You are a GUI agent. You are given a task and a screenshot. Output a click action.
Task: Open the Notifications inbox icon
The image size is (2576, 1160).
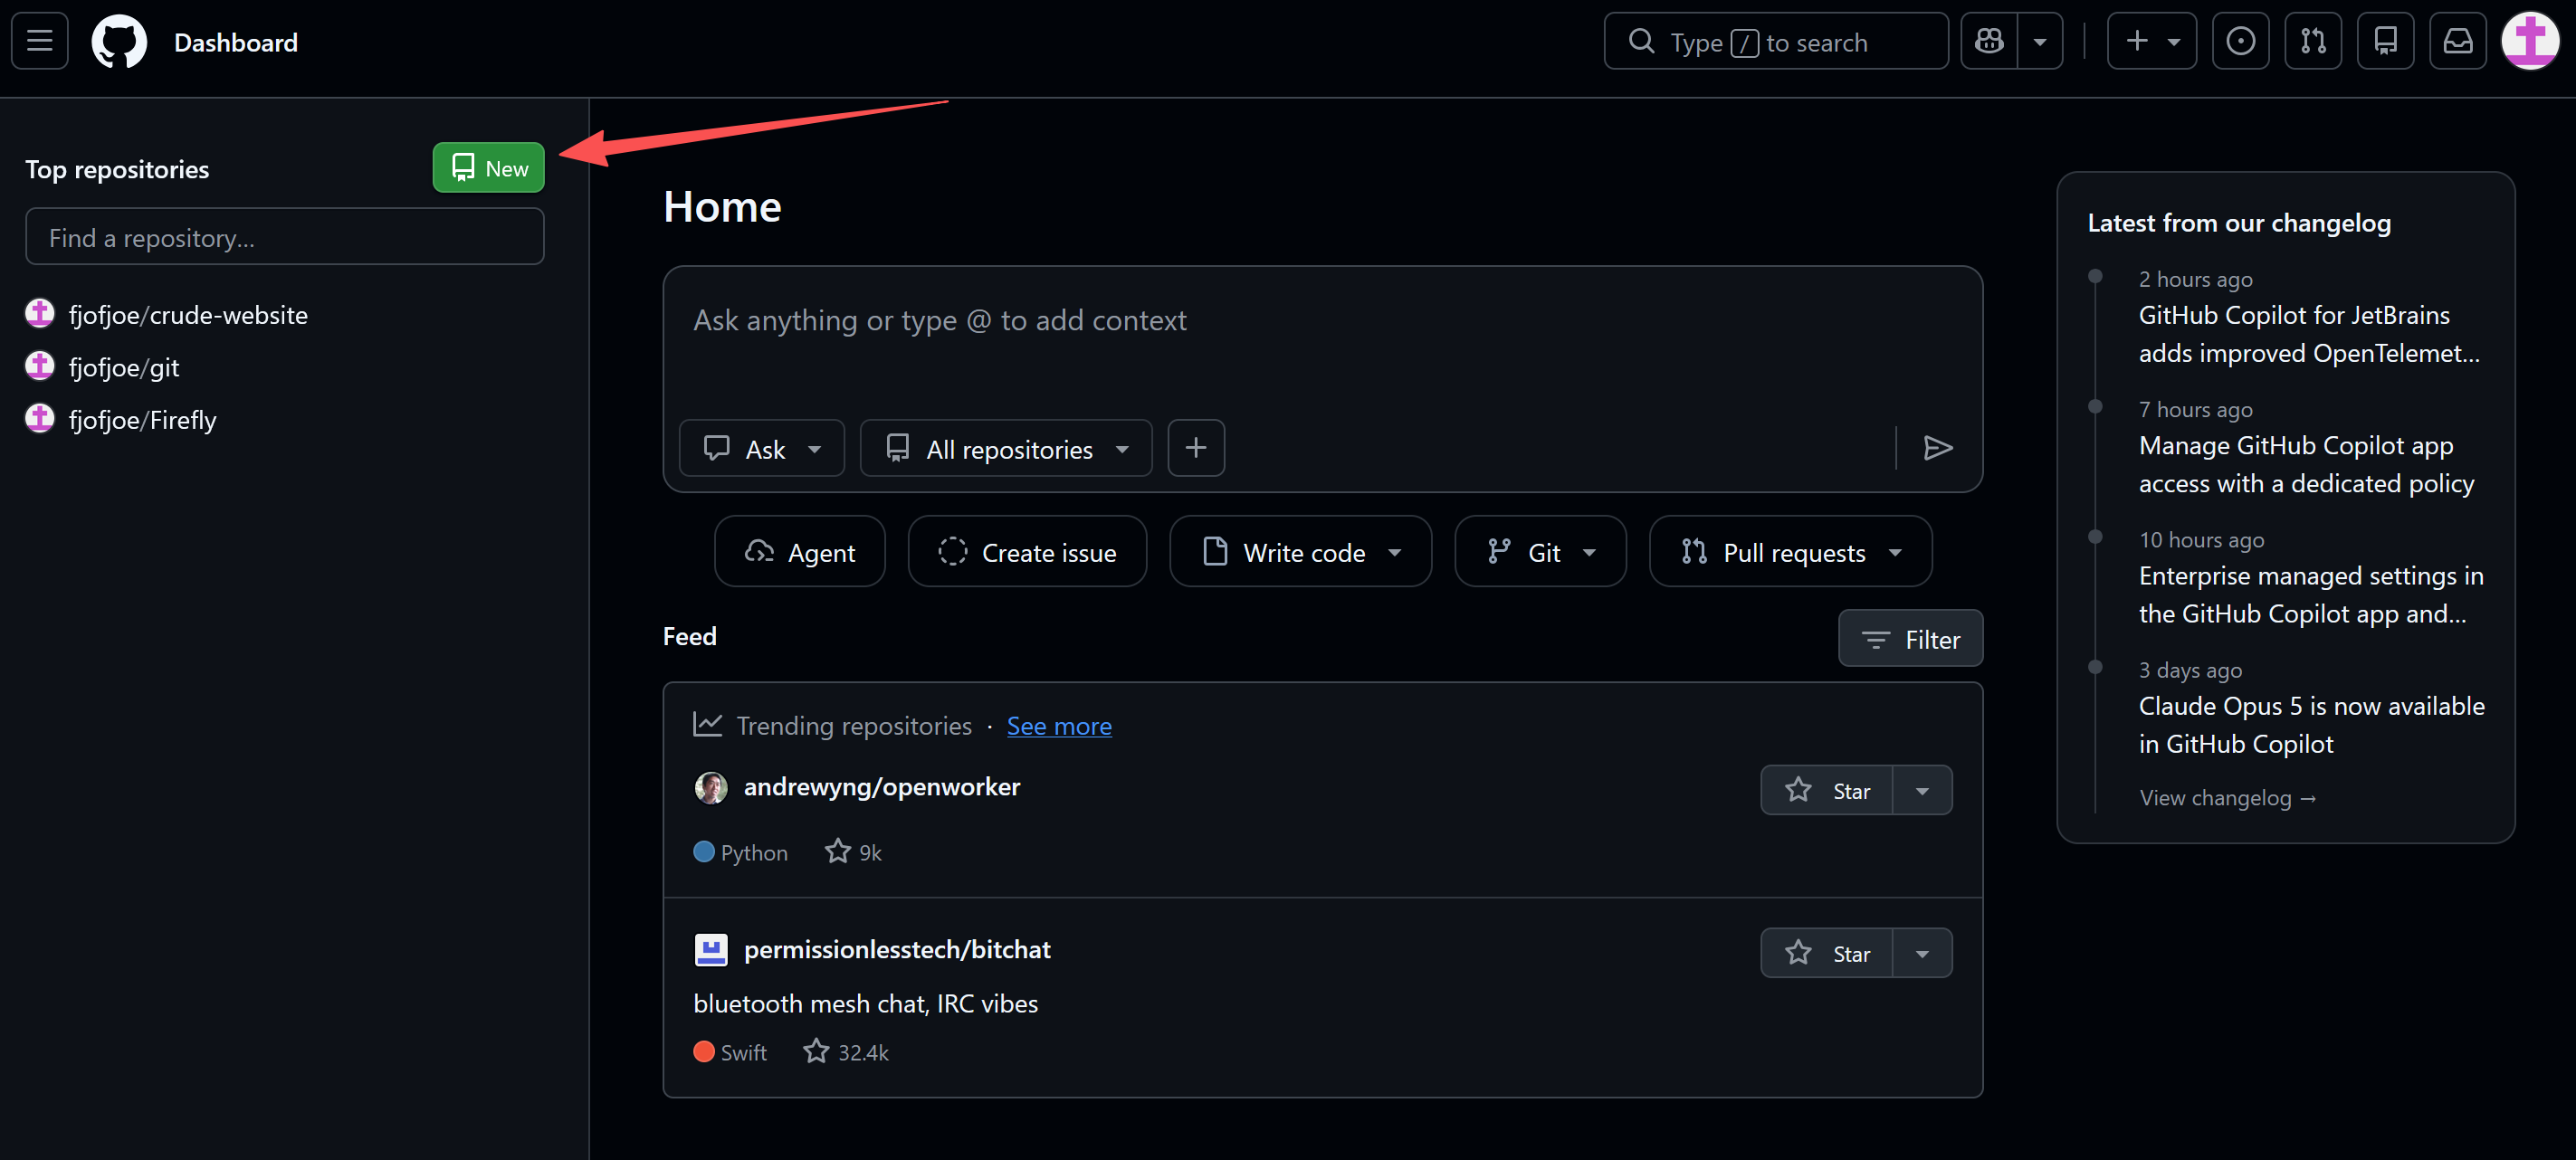pos(2458,41)
